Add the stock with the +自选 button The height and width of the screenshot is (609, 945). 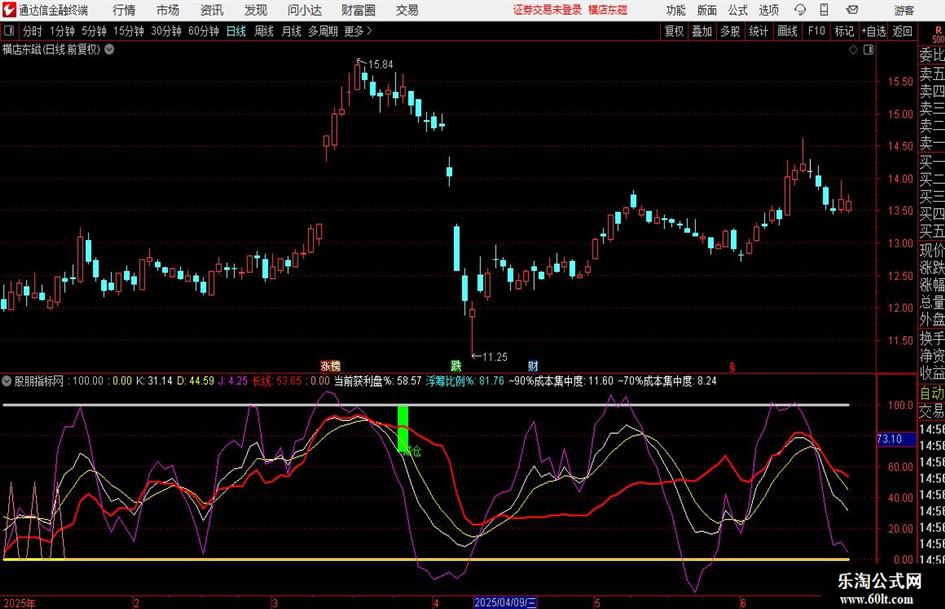point(874,31)
